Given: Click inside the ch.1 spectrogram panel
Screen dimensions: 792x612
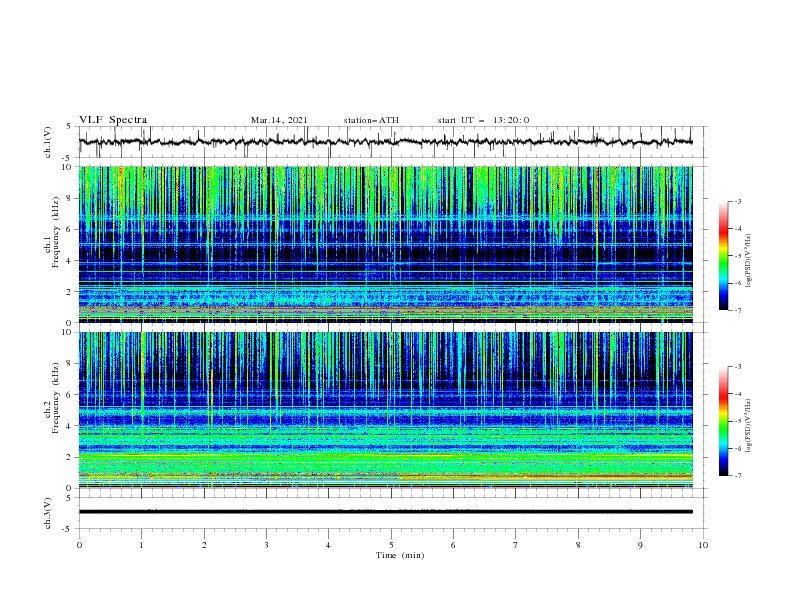Looking at the screenshot, I should pos(385,244).
